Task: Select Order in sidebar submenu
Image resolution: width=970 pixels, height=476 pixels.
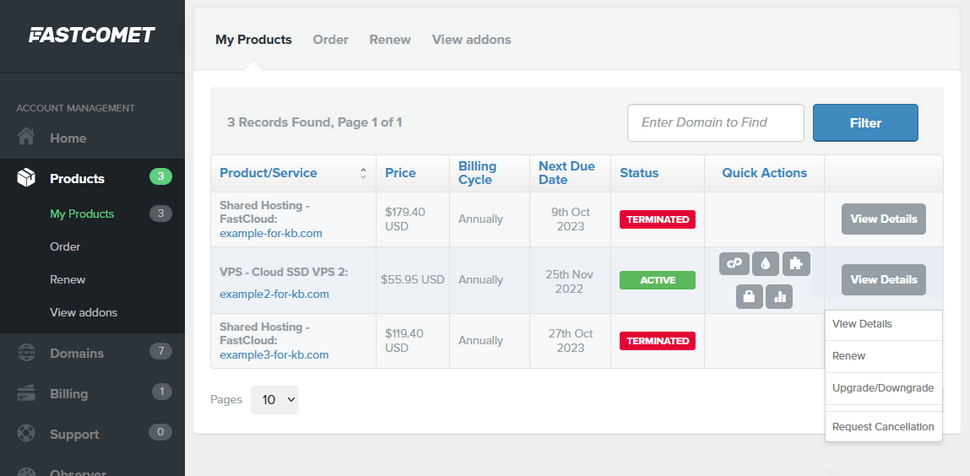Action: (65, 247)
